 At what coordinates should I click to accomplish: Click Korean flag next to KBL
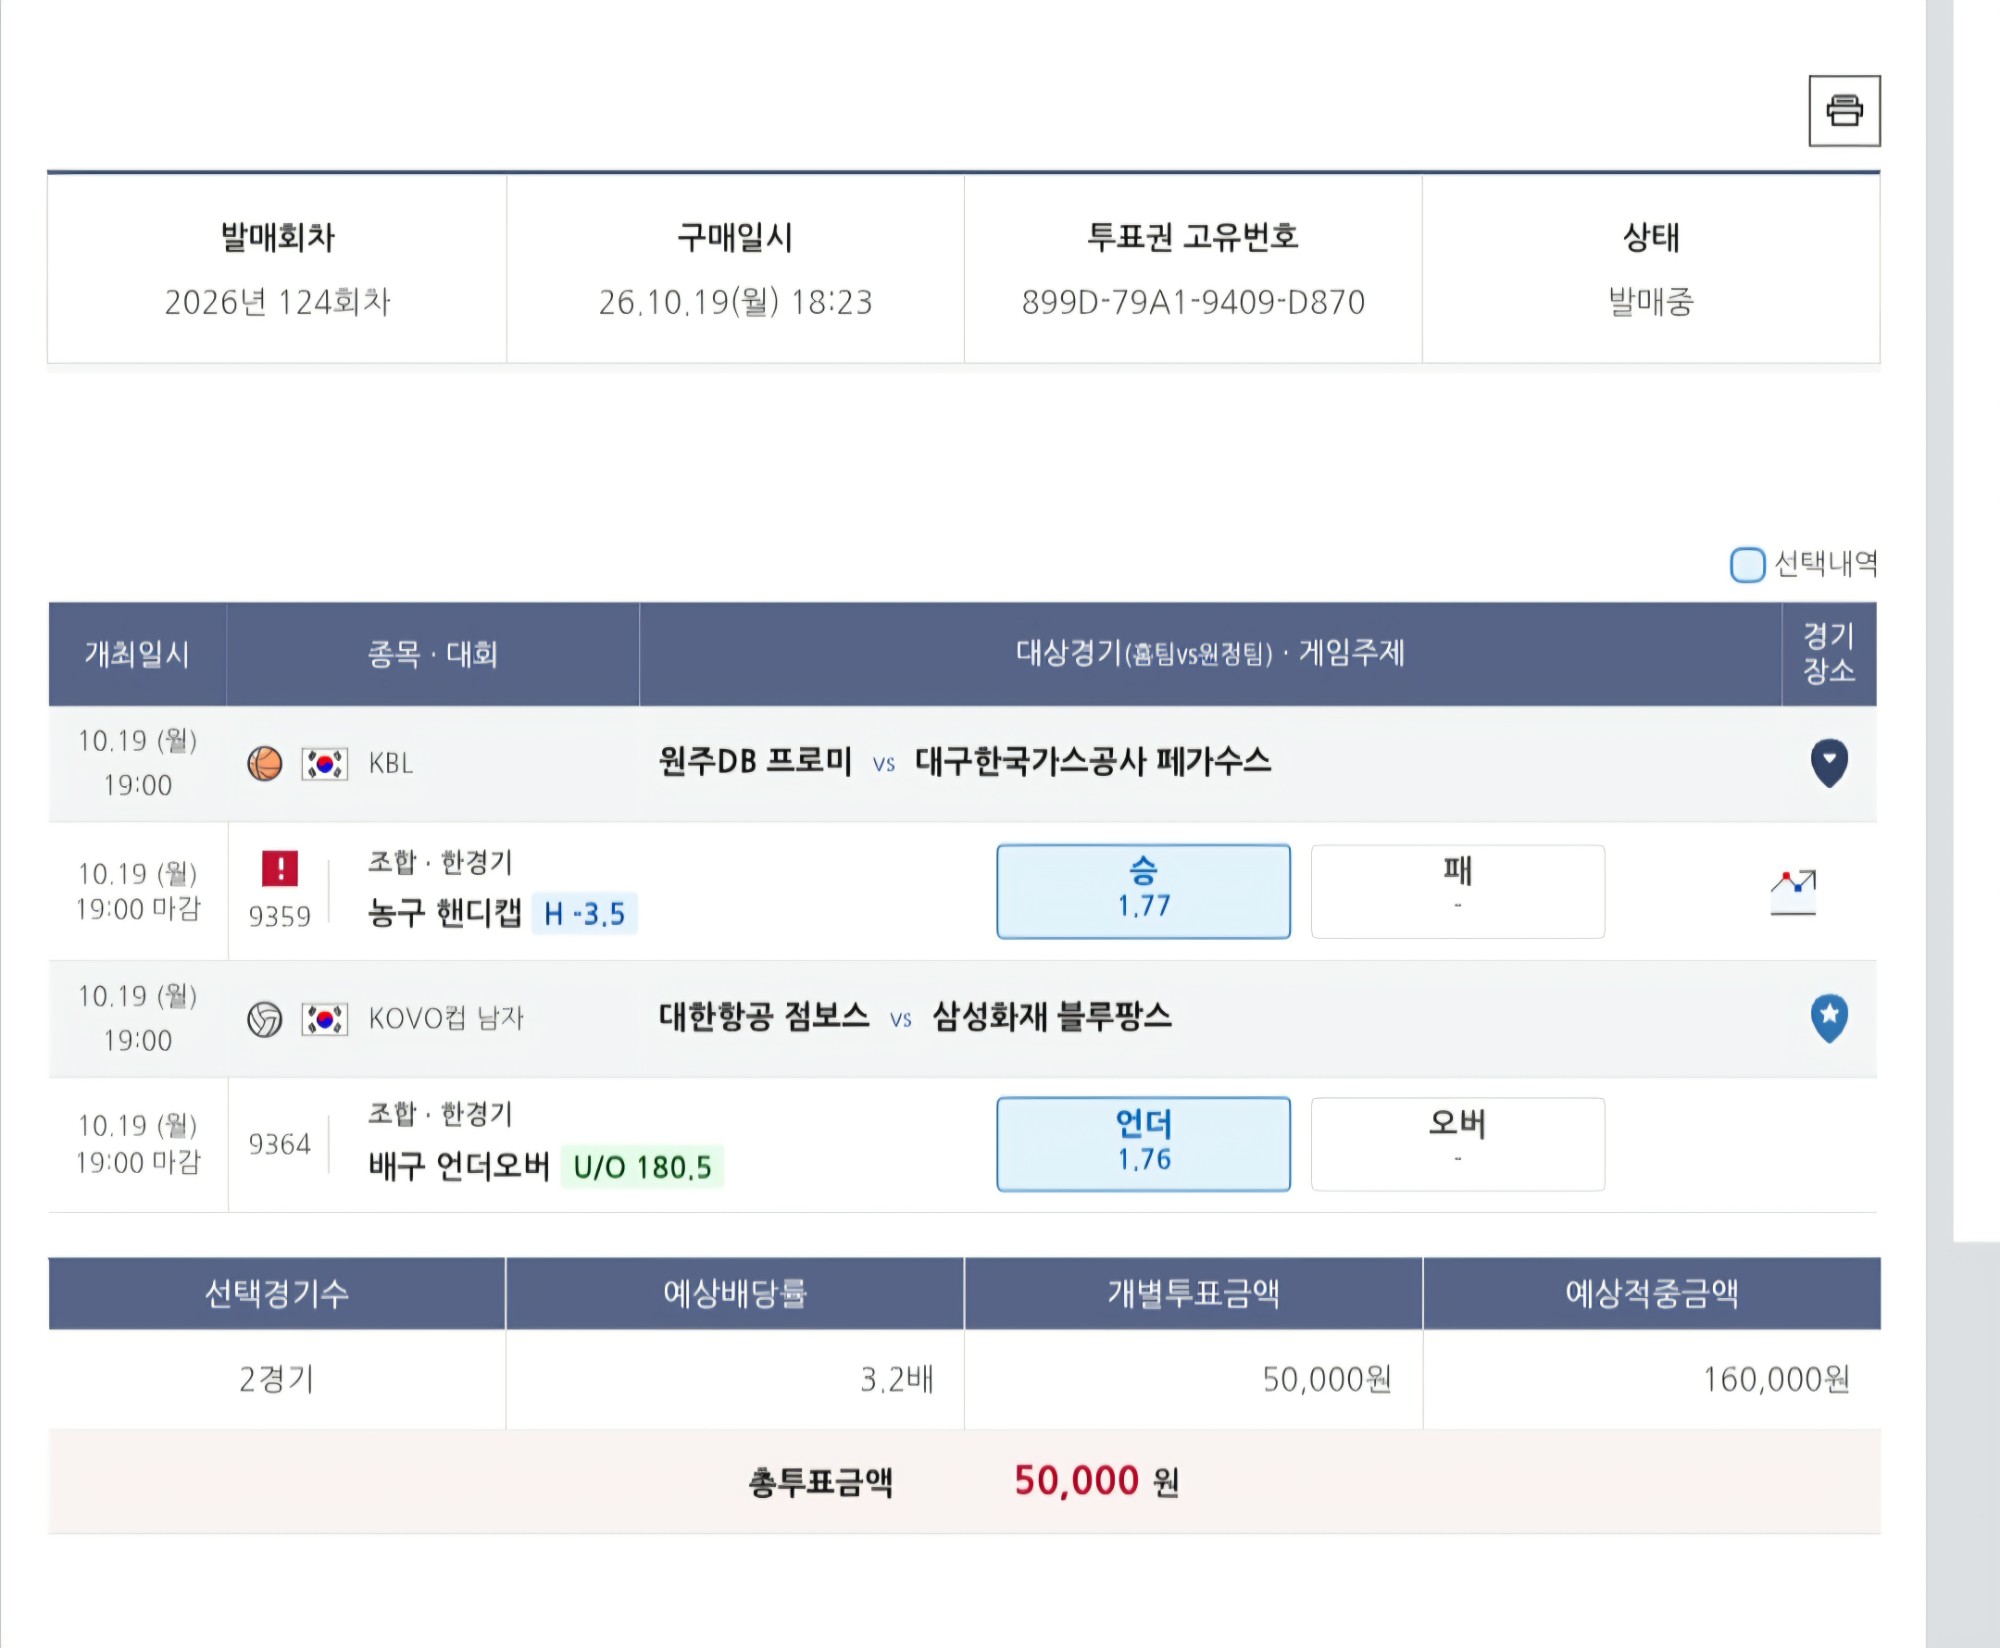click(325, 764)
